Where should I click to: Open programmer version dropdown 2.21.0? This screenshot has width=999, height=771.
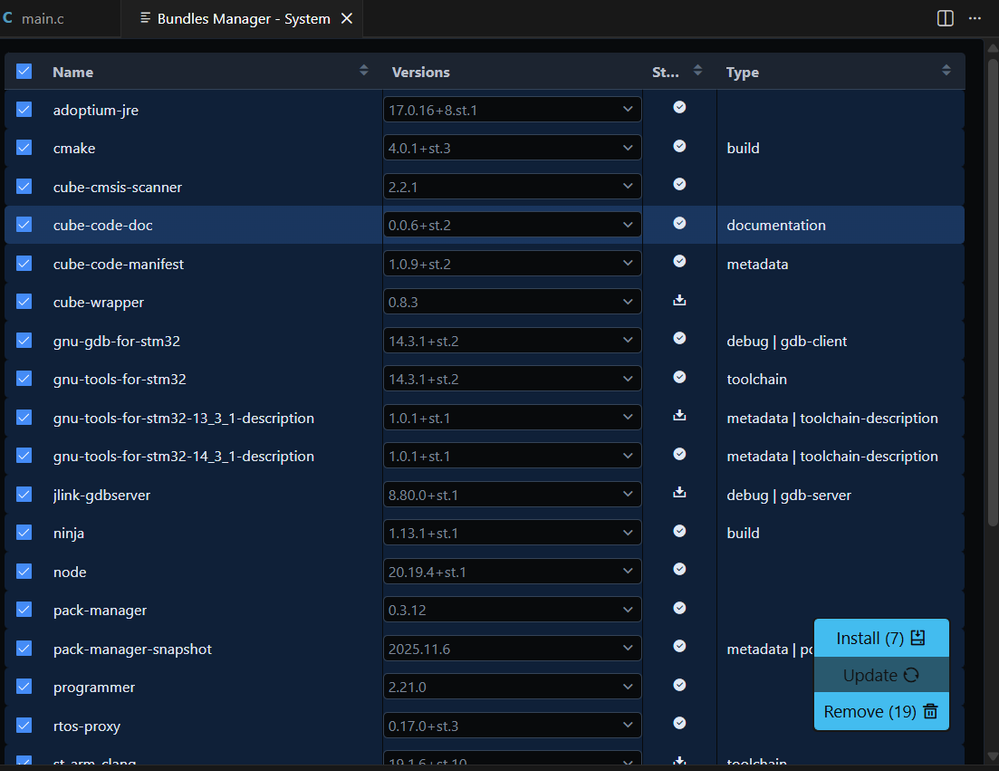point(512,687)
